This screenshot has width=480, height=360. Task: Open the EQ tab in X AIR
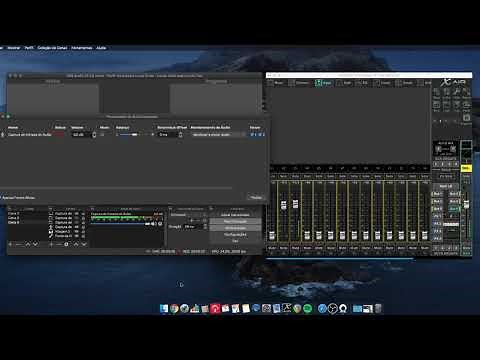click(x=362, y=83)
